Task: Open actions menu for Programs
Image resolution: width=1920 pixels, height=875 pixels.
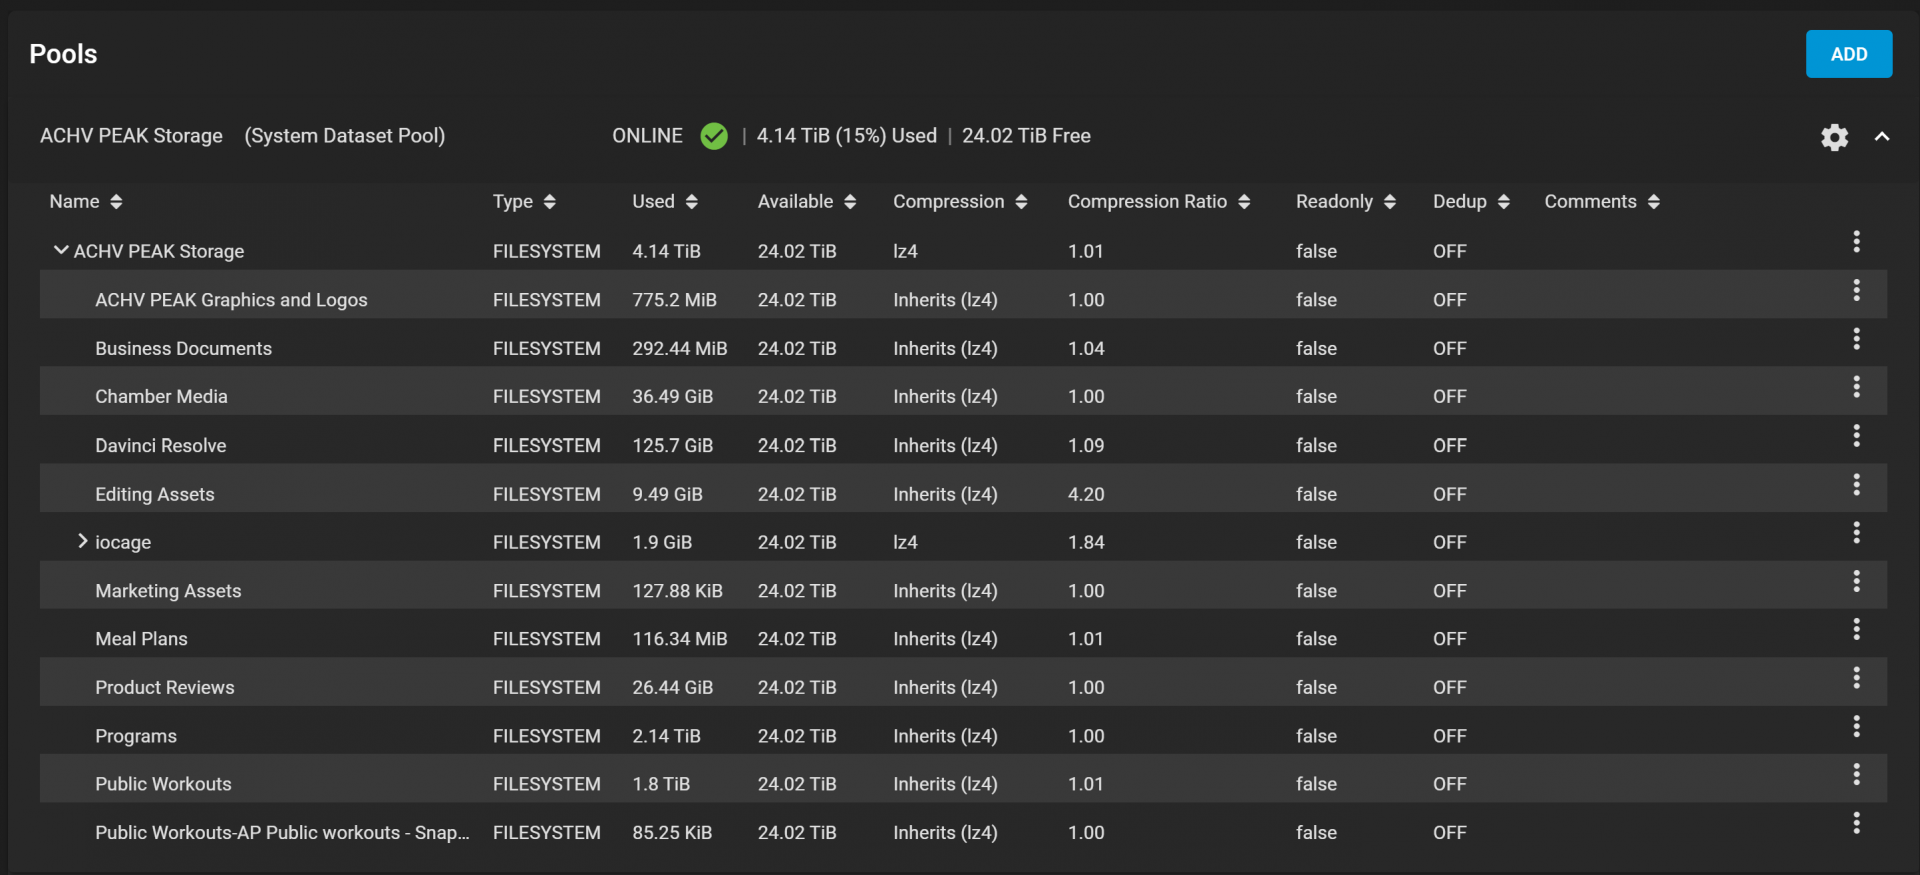Action: (x=1856, y=727)
